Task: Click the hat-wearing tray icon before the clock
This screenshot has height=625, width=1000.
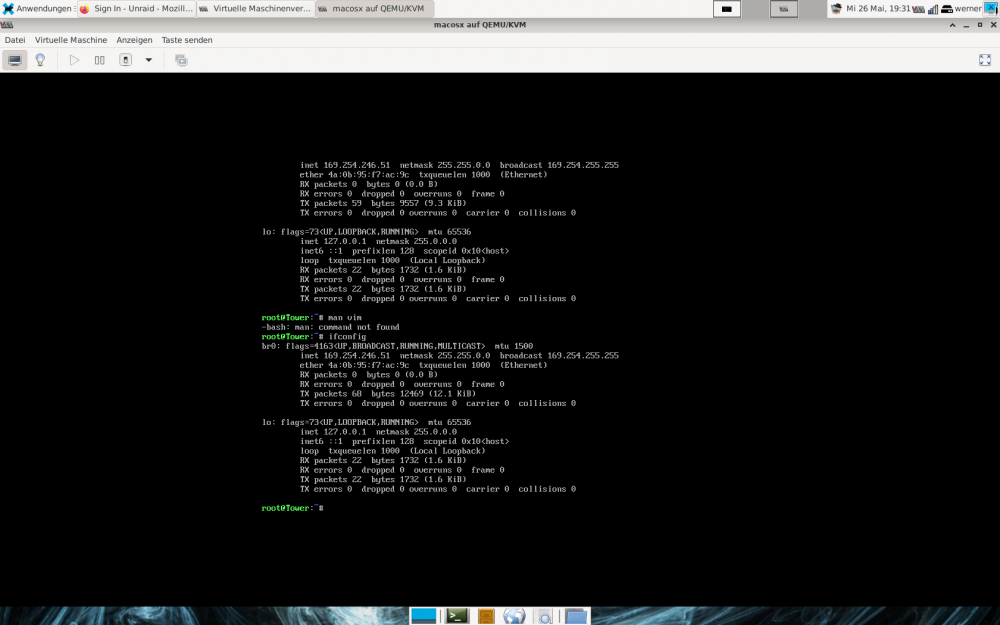Action: 835,9
